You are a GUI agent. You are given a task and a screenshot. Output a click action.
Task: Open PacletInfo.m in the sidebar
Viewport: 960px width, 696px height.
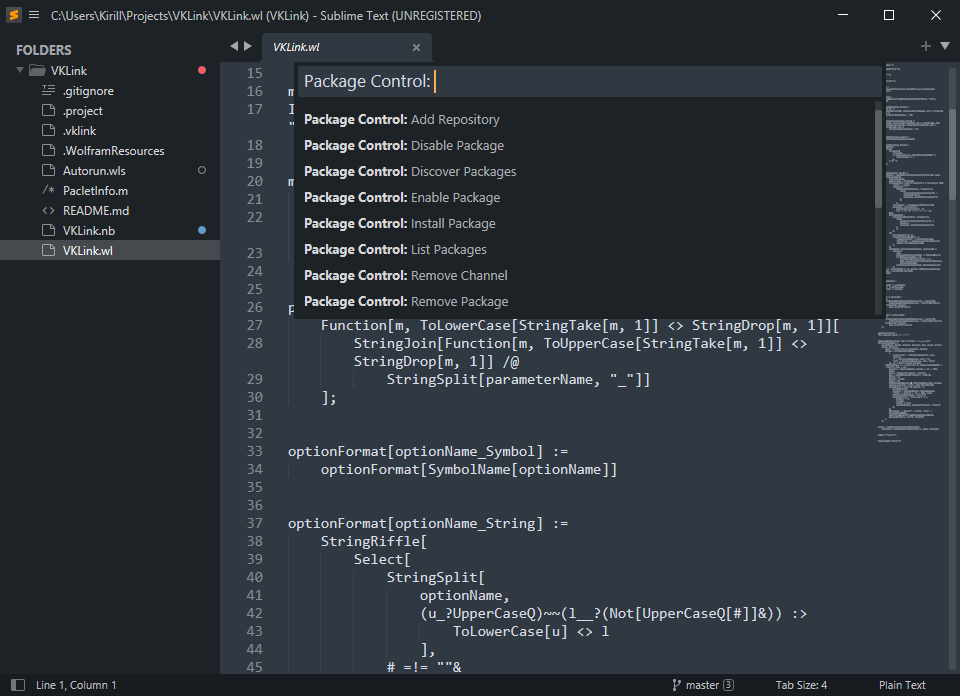[96, 190]
